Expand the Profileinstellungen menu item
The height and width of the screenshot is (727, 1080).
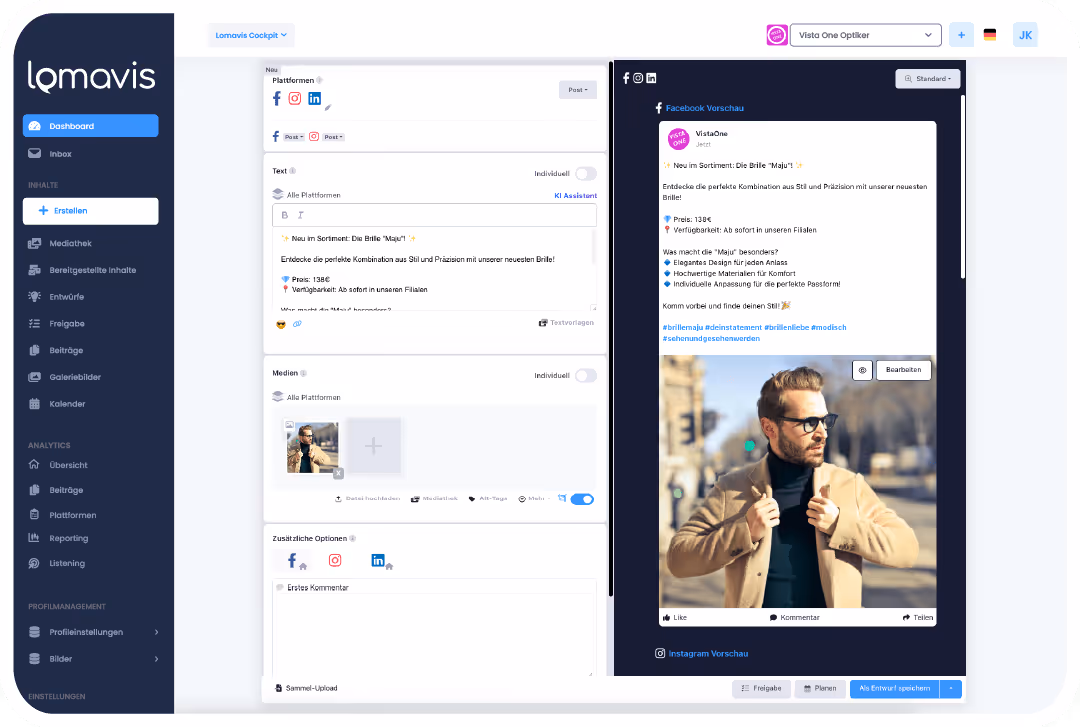click(85, 631)
